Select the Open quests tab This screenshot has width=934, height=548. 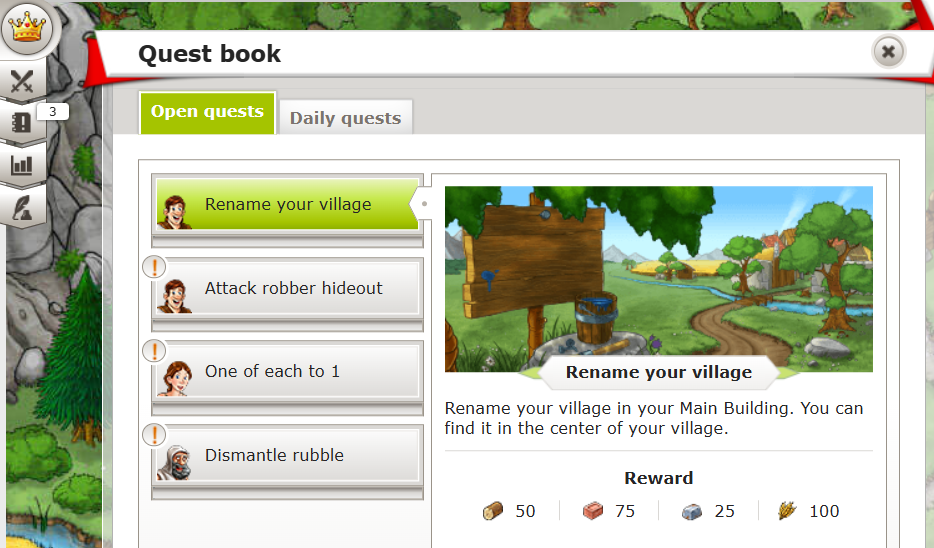click(207, 113)
